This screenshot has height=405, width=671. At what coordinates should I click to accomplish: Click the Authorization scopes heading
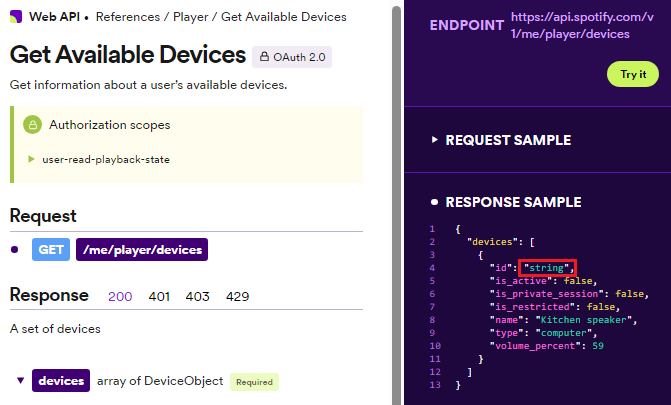110,125
